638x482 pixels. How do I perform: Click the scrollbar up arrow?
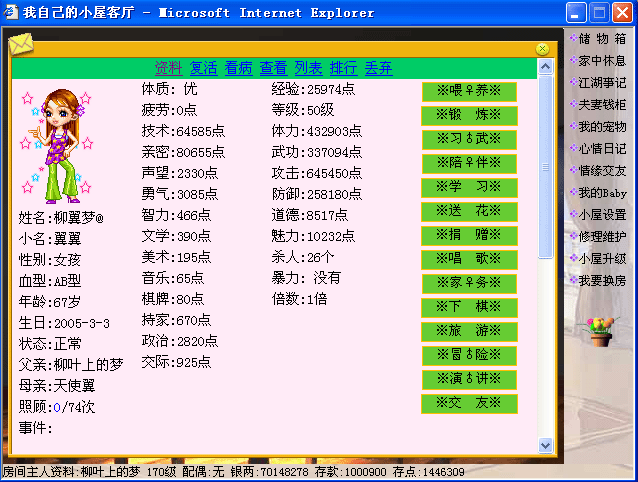(546, 67)
